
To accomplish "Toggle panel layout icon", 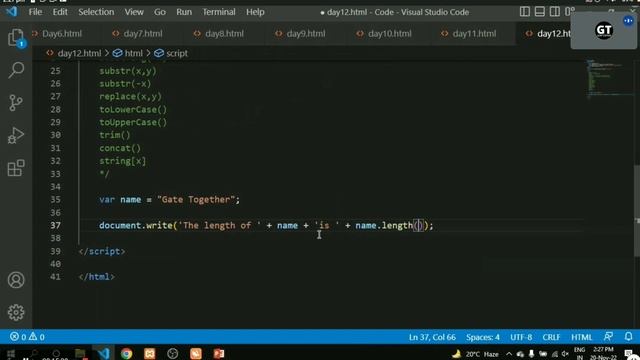I will pos(540,12).
